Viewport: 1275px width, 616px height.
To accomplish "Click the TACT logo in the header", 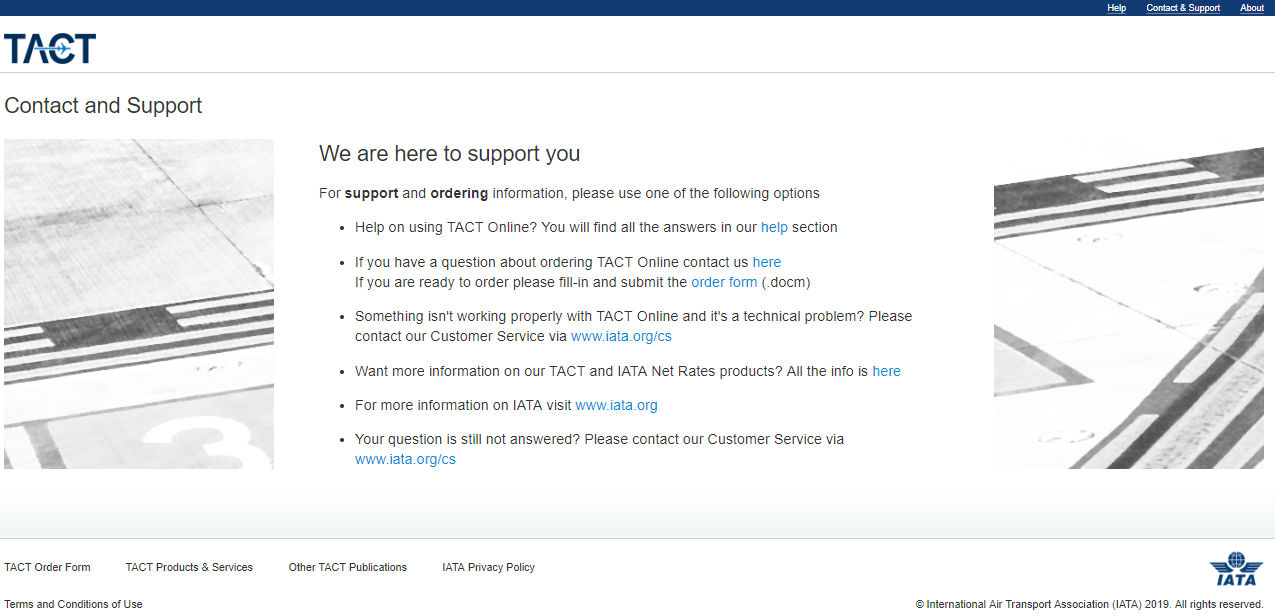I will (x=50, y=48).
